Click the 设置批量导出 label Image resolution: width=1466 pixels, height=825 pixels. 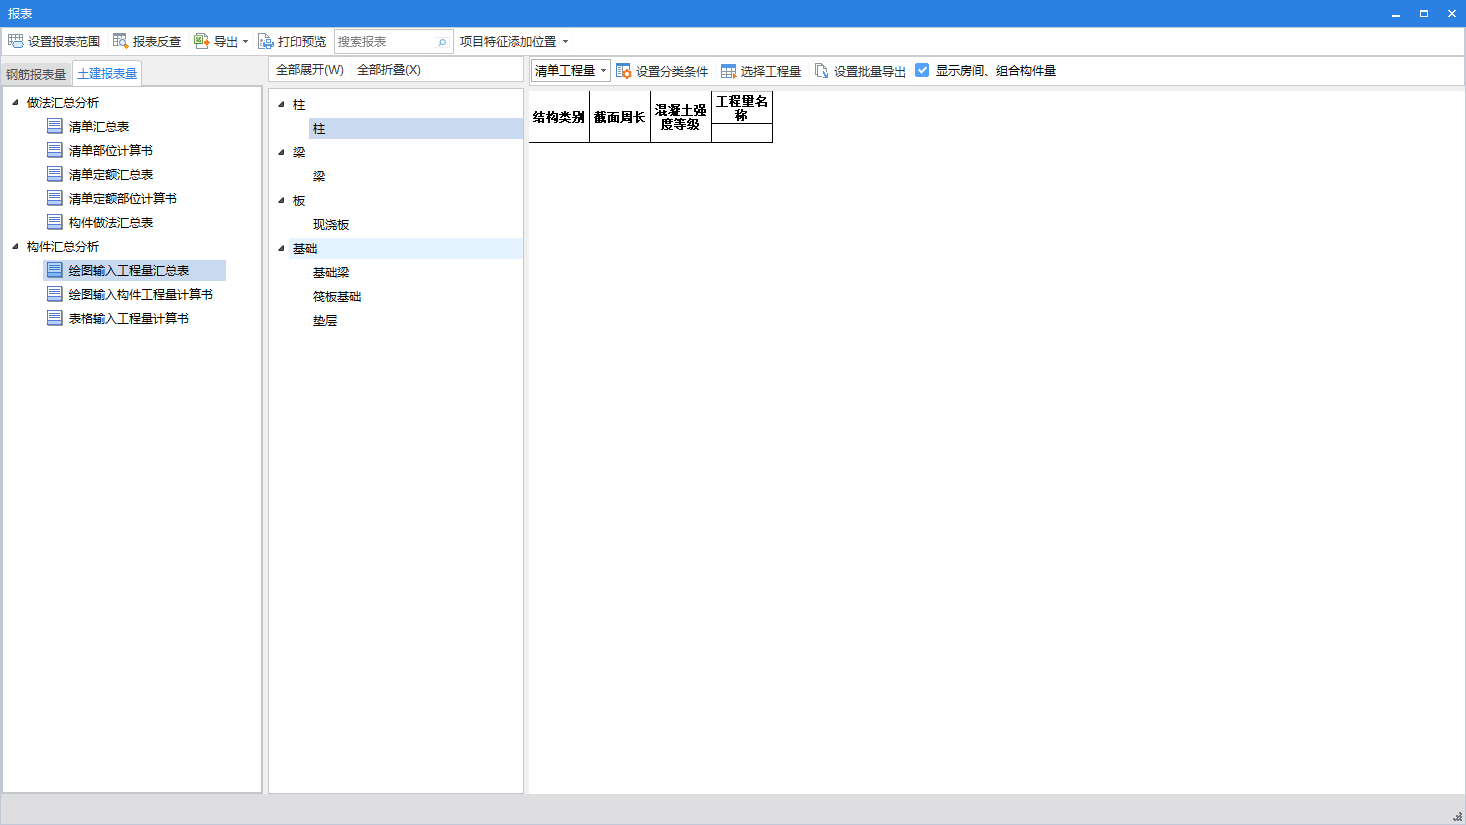click(870, 72)
